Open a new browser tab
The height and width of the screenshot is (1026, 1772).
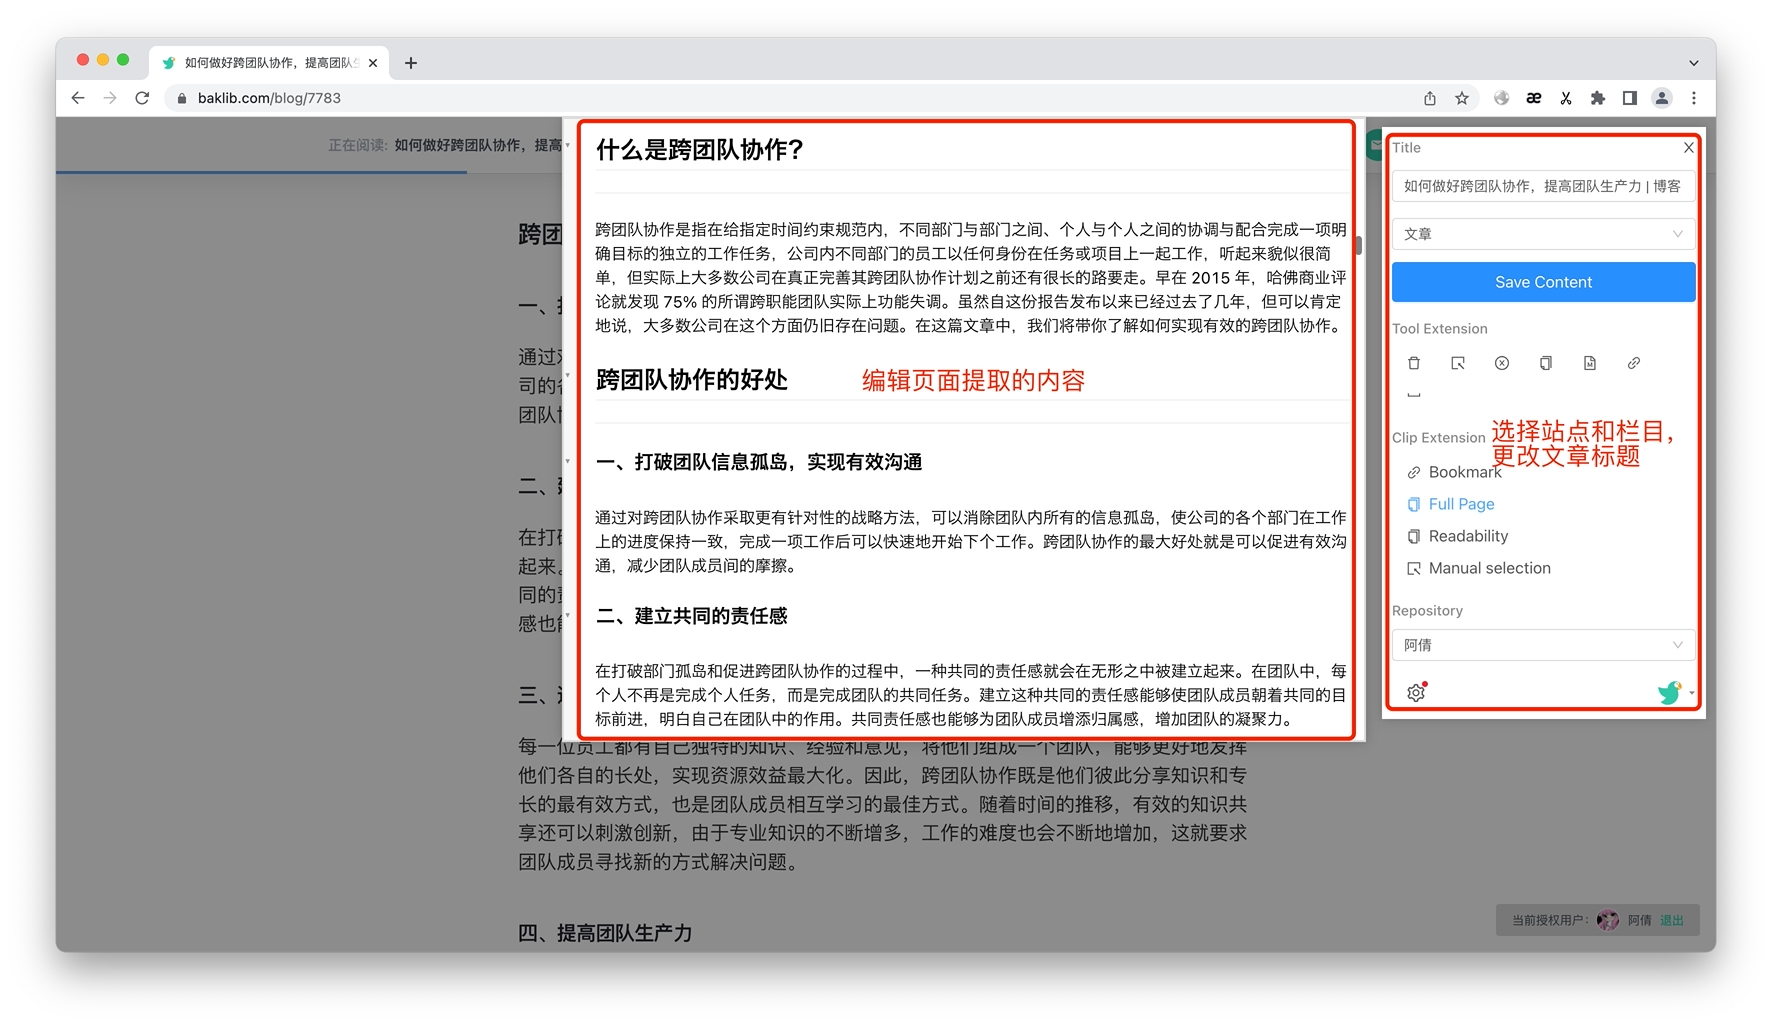410,63
